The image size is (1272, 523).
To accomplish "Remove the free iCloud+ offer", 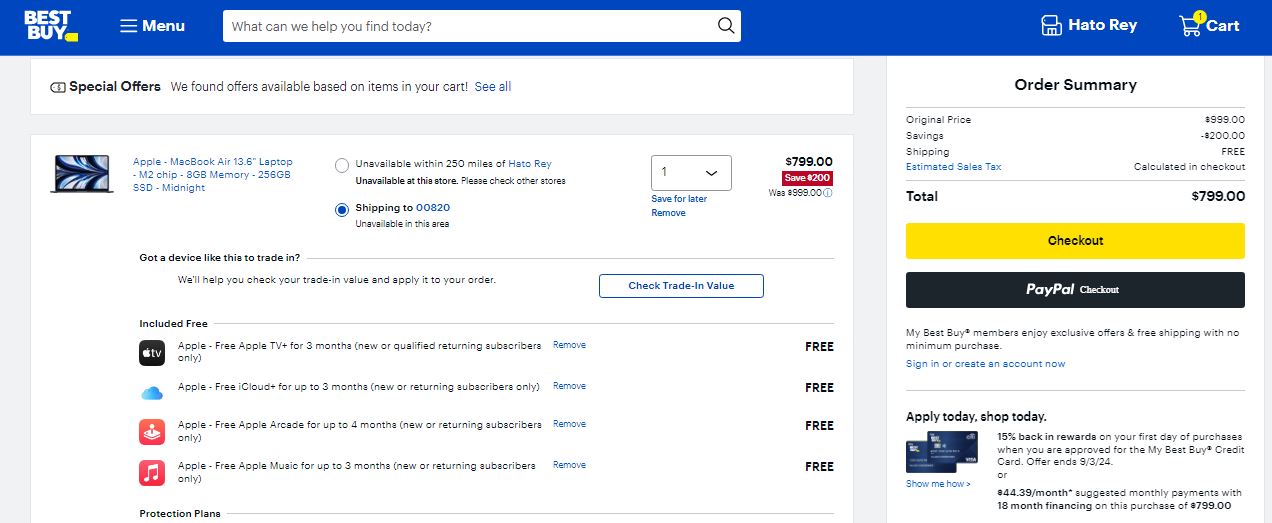I will coord(569,386).
